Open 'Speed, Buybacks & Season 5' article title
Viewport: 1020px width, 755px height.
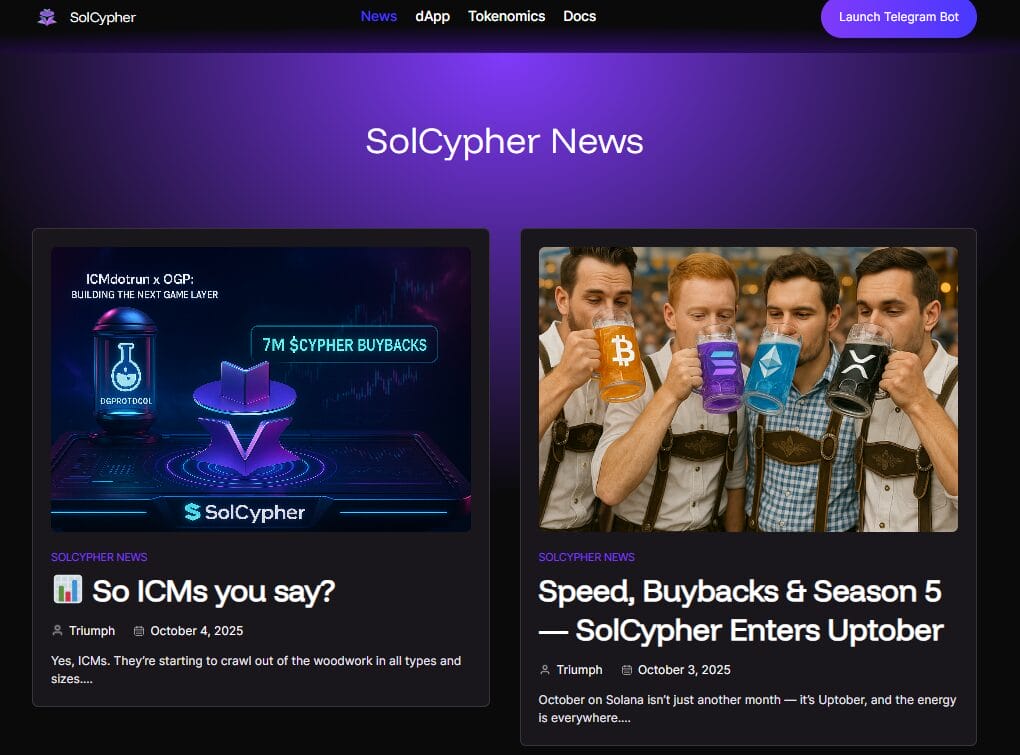[741, 611]
